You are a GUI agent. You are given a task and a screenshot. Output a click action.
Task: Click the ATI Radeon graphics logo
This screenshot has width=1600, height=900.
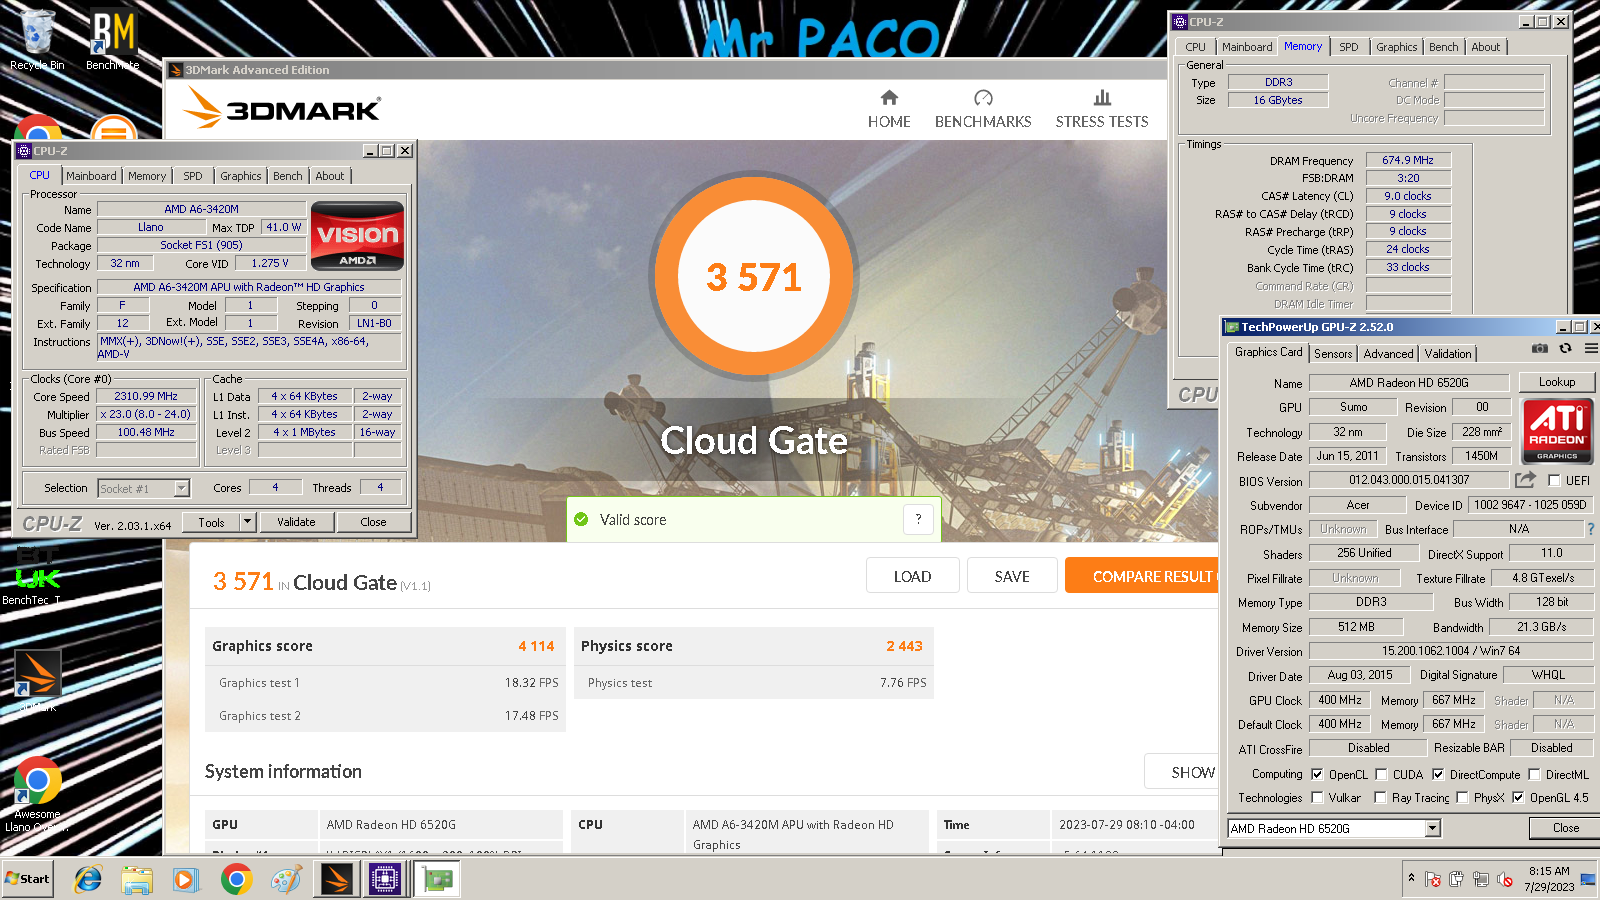(1557, 431)
